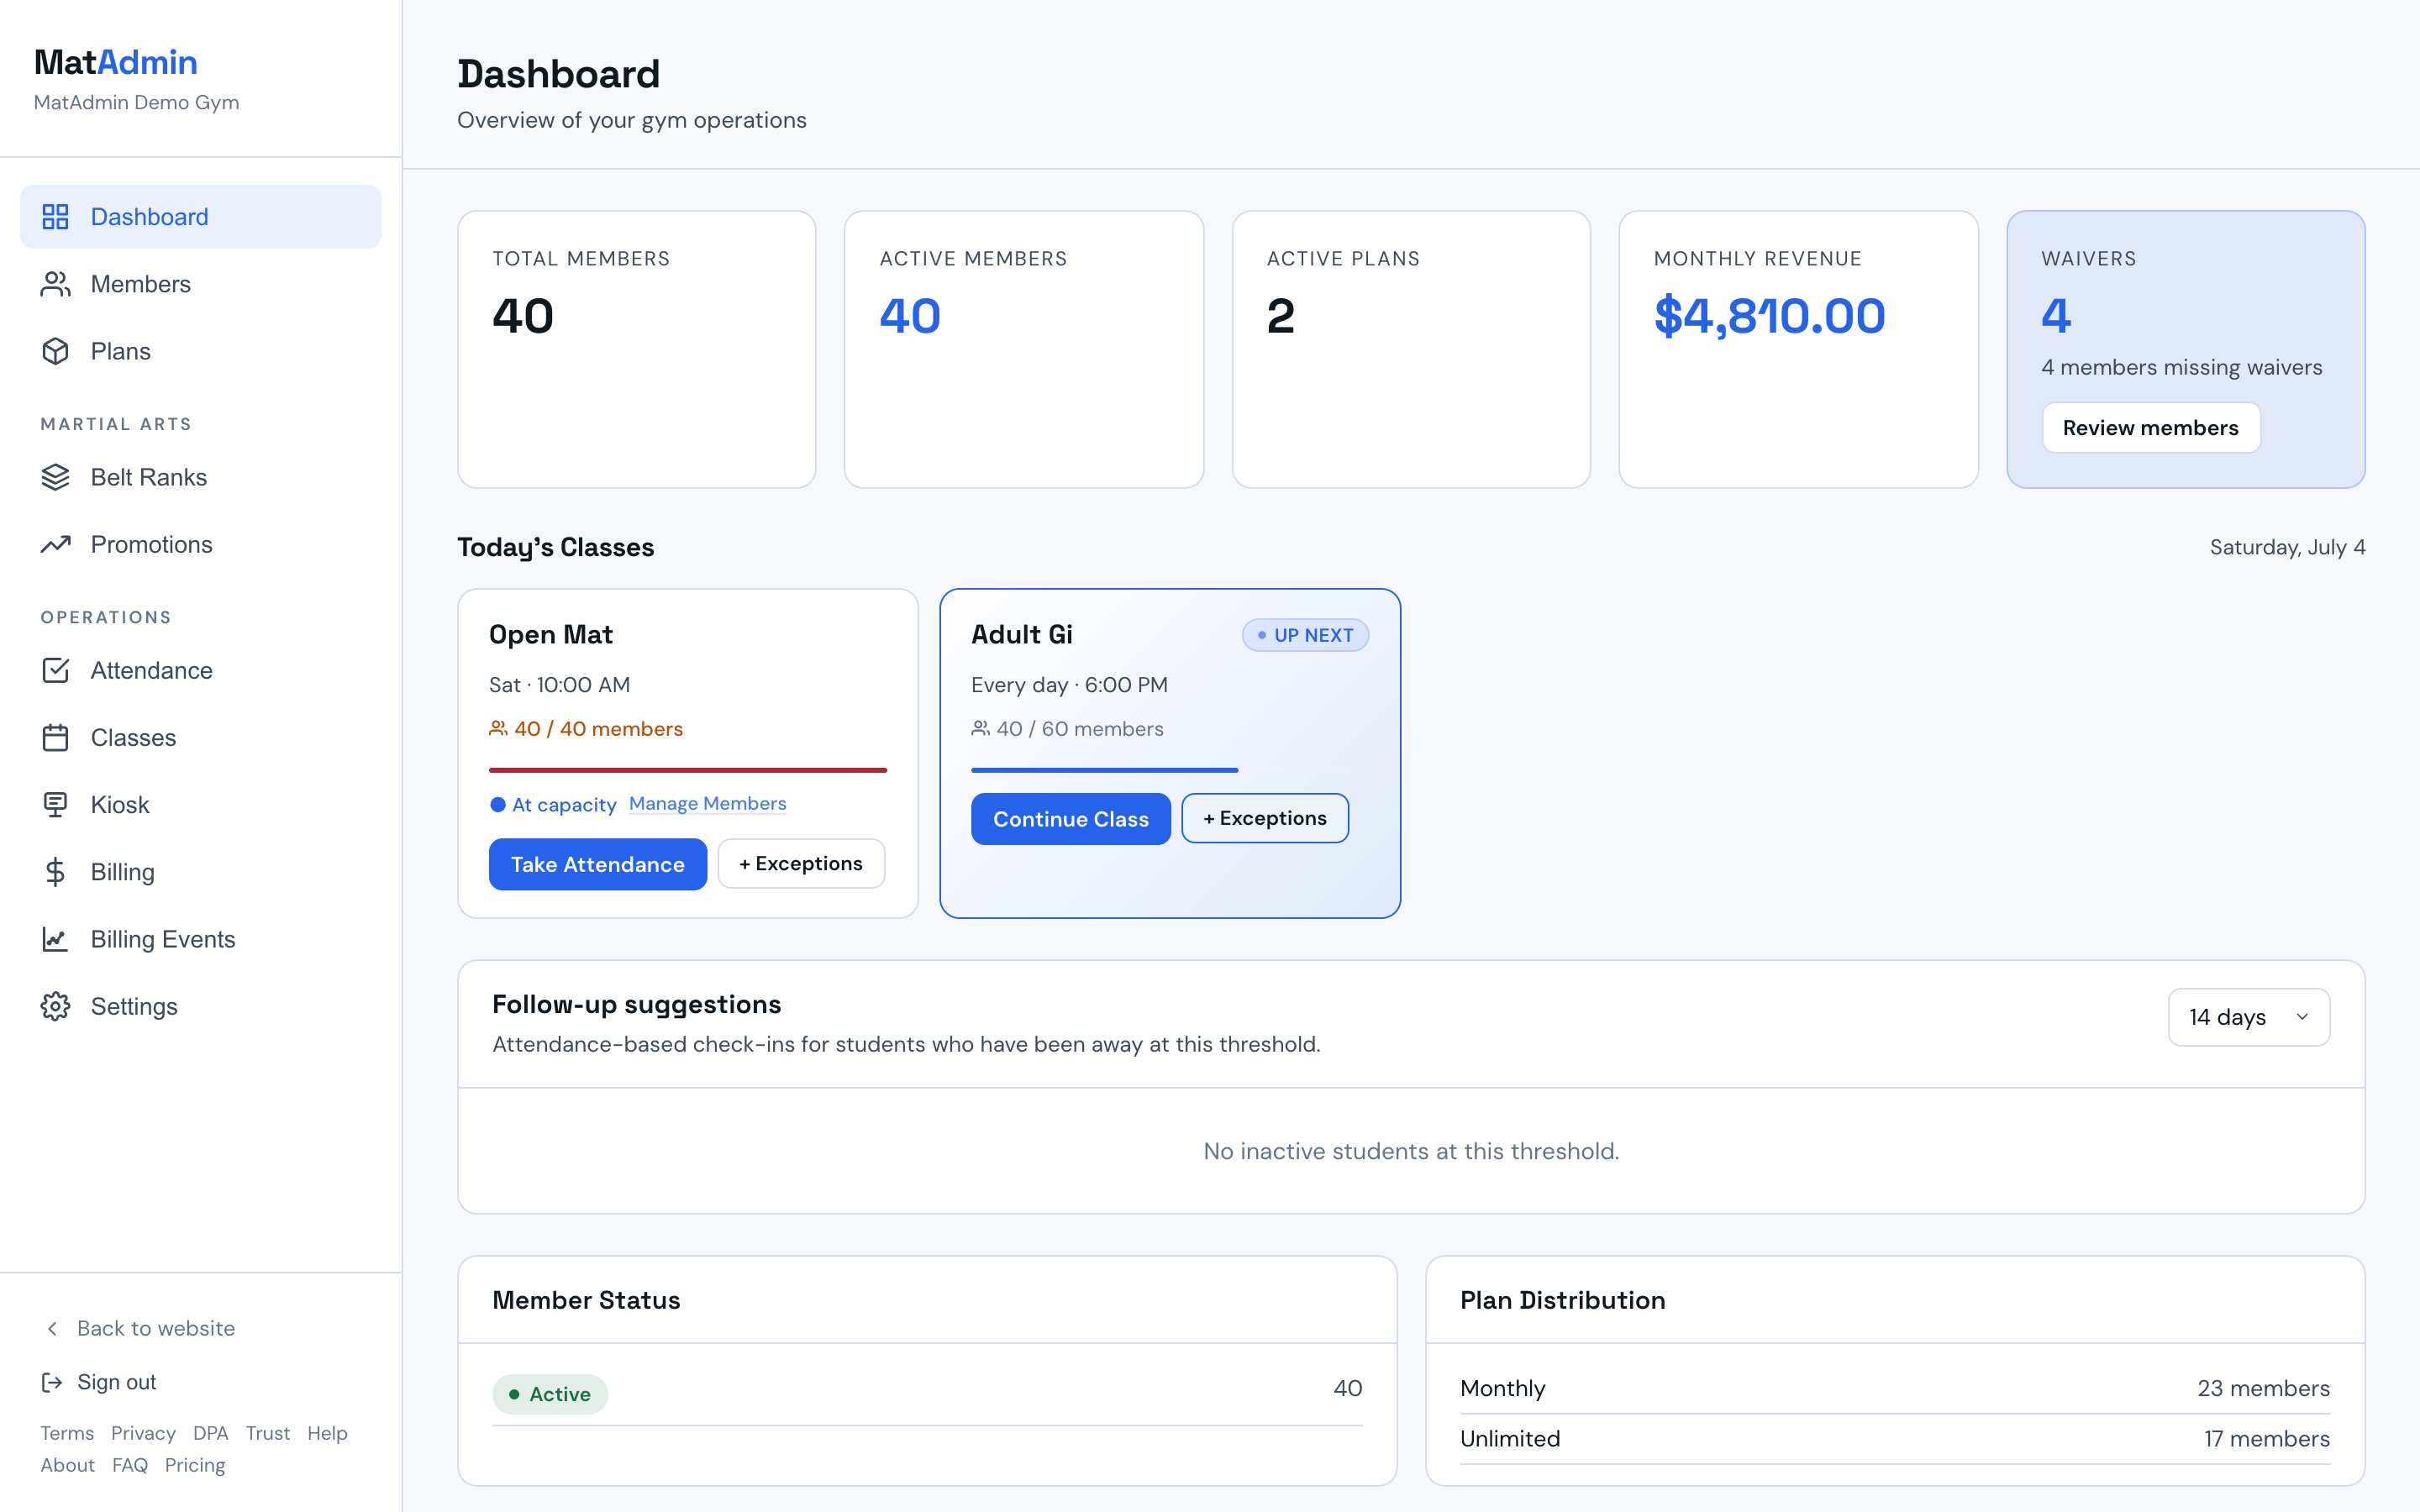Click the Settings gear icon
The image size is (2420, 1512).
55,1005
